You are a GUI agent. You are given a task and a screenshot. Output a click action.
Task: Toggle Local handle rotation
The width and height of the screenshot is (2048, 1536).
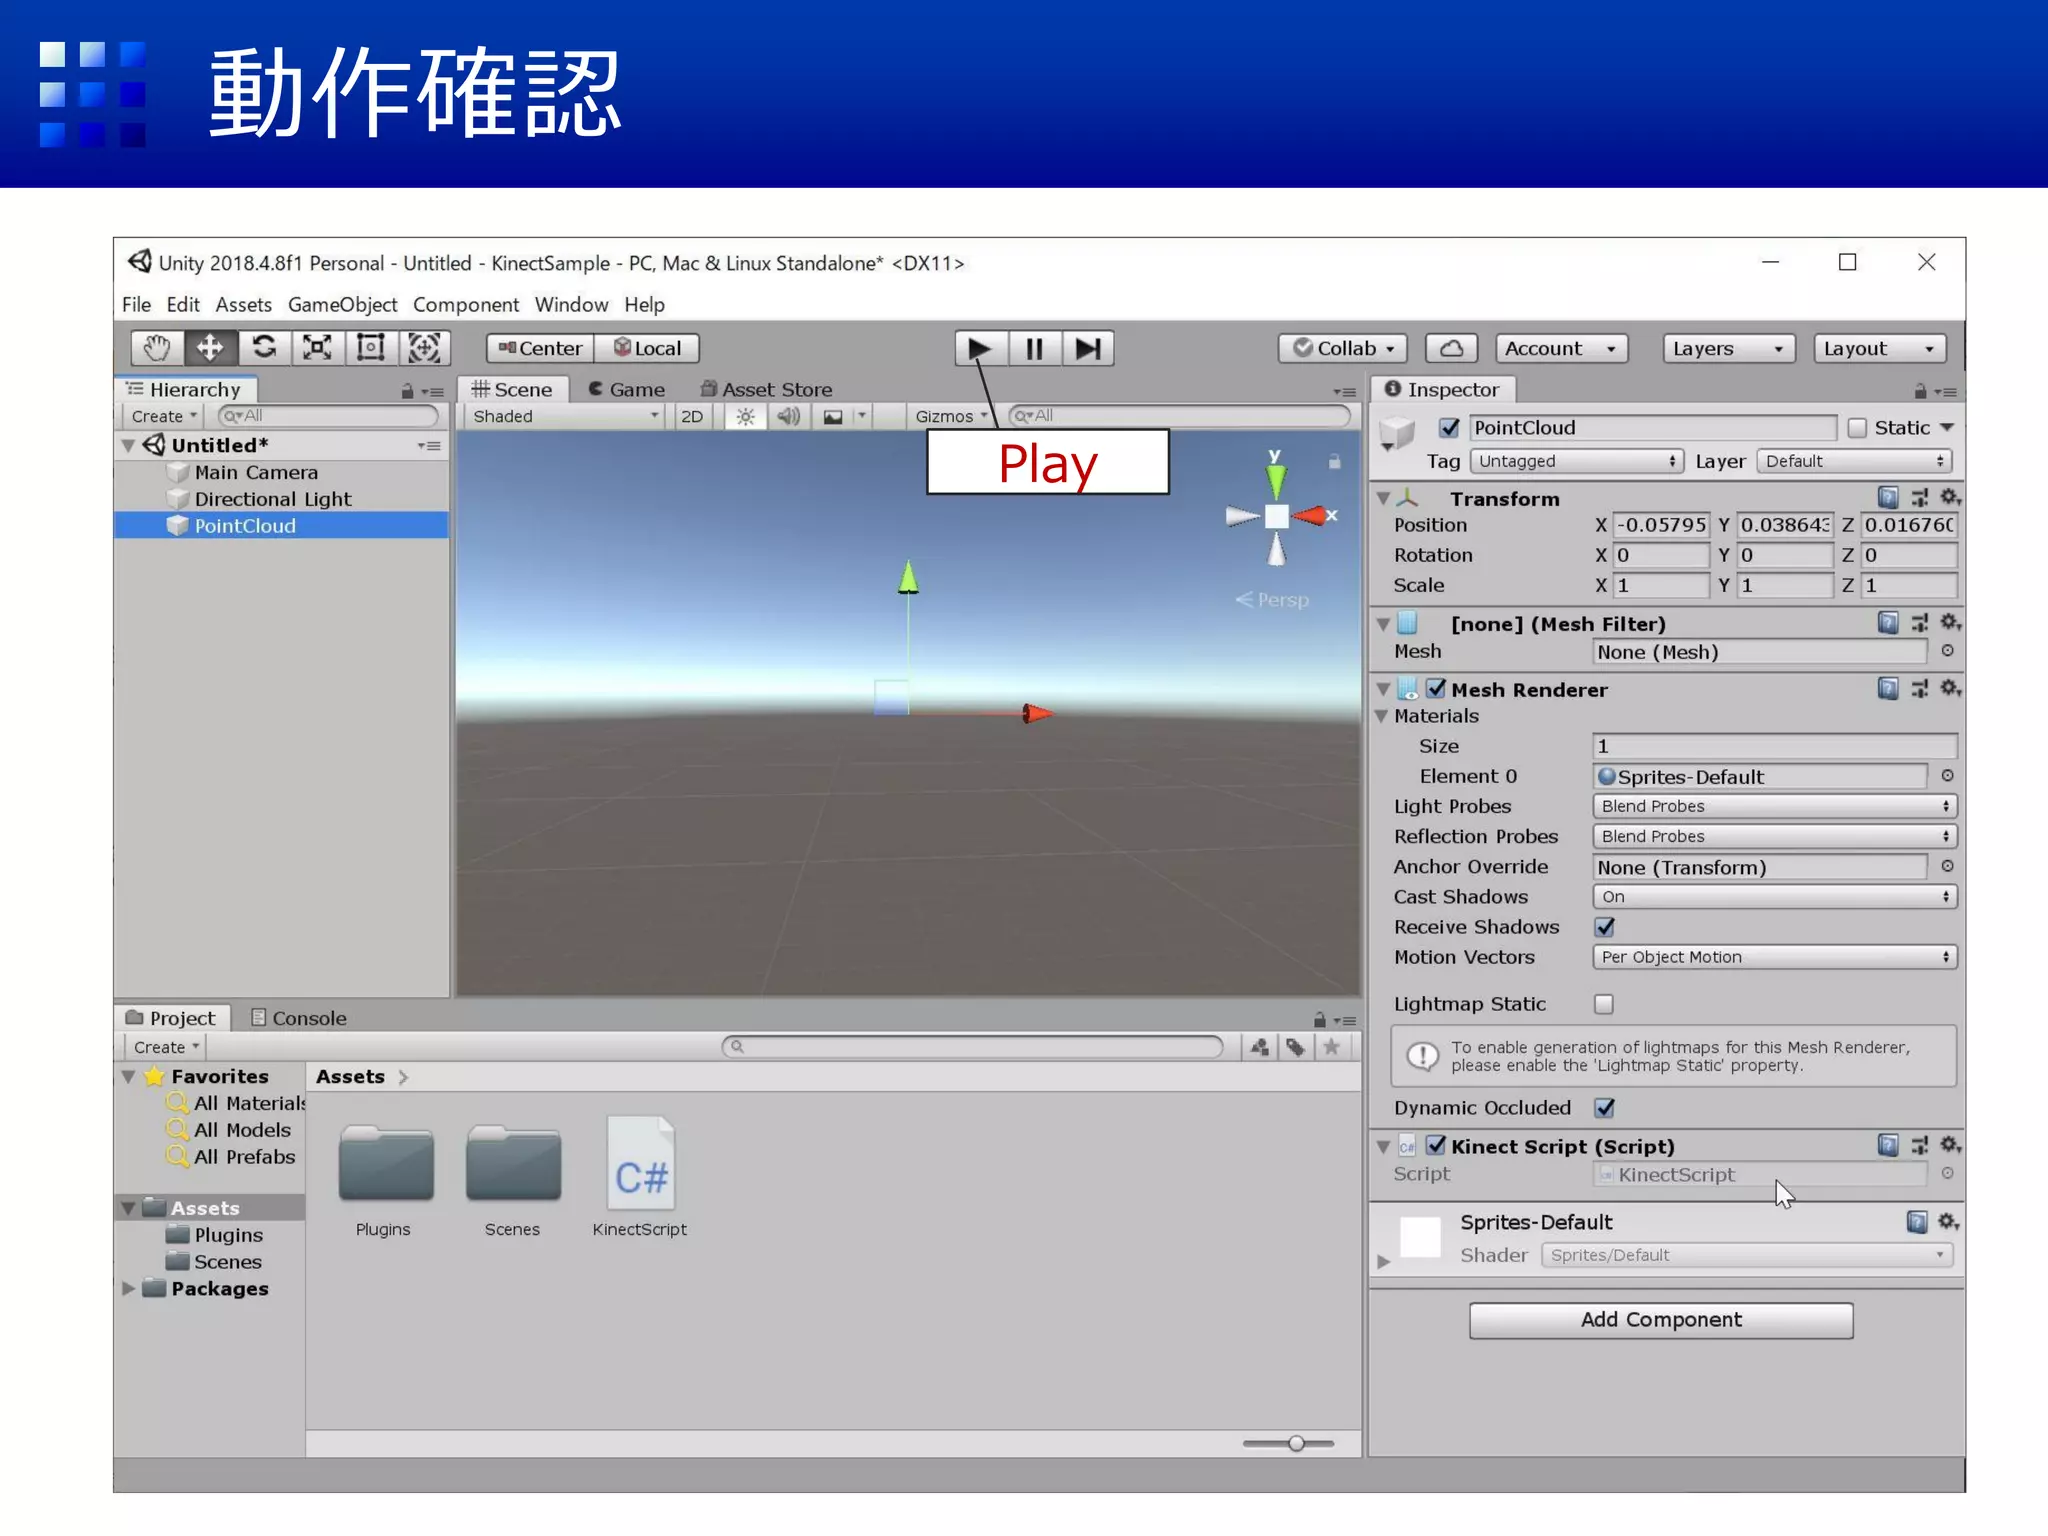(647, 348)
